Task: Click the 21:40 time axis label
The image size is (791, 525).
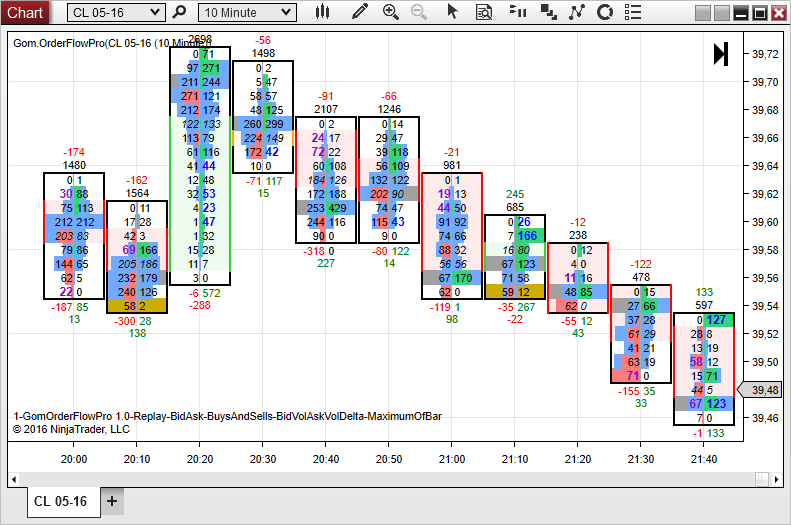Action: click(x=704, y=459)
